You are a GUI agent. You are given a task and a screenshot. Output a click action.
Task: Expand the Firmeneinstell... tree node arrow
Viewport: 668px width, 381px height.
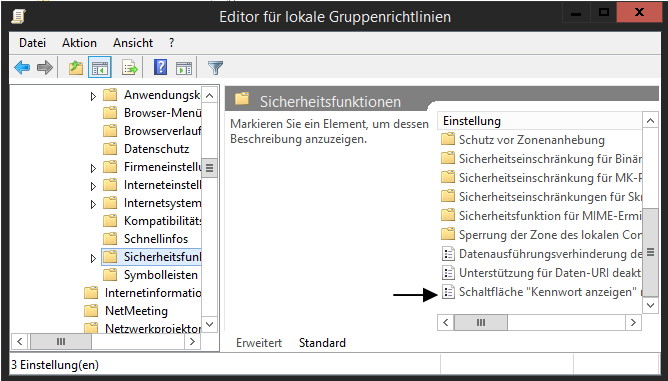tap(93, 168)
